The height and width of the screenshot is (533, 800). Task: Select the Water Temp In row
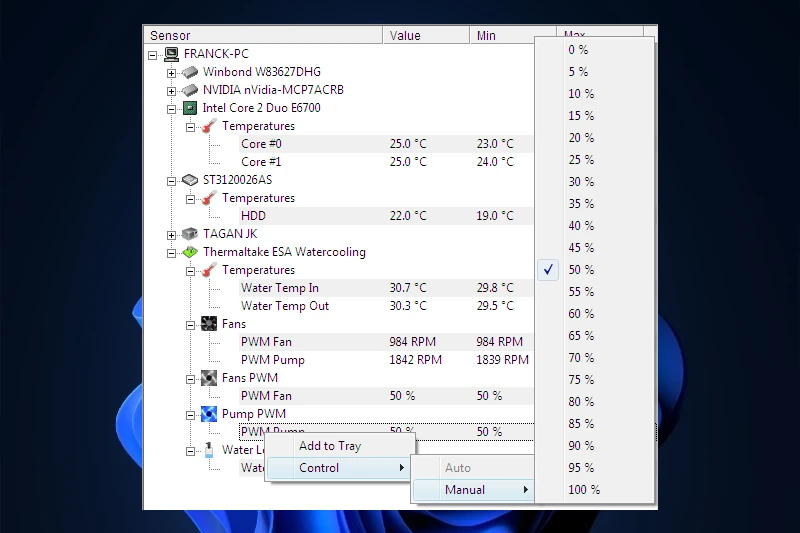386,288
